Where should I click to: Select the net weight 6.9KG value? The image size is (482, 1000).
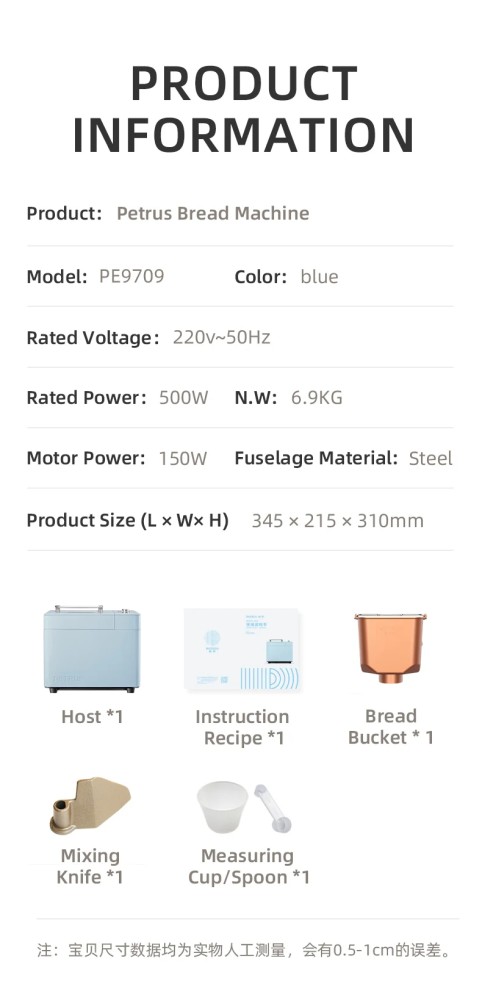(x=317, y=397)
